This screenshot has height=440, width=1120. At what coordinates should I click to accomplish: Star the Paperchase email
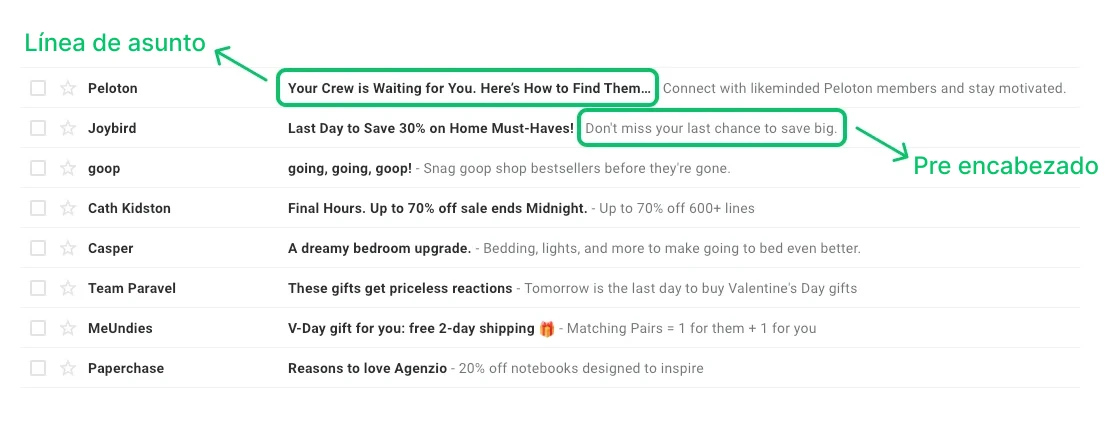[x=68, y=368]
